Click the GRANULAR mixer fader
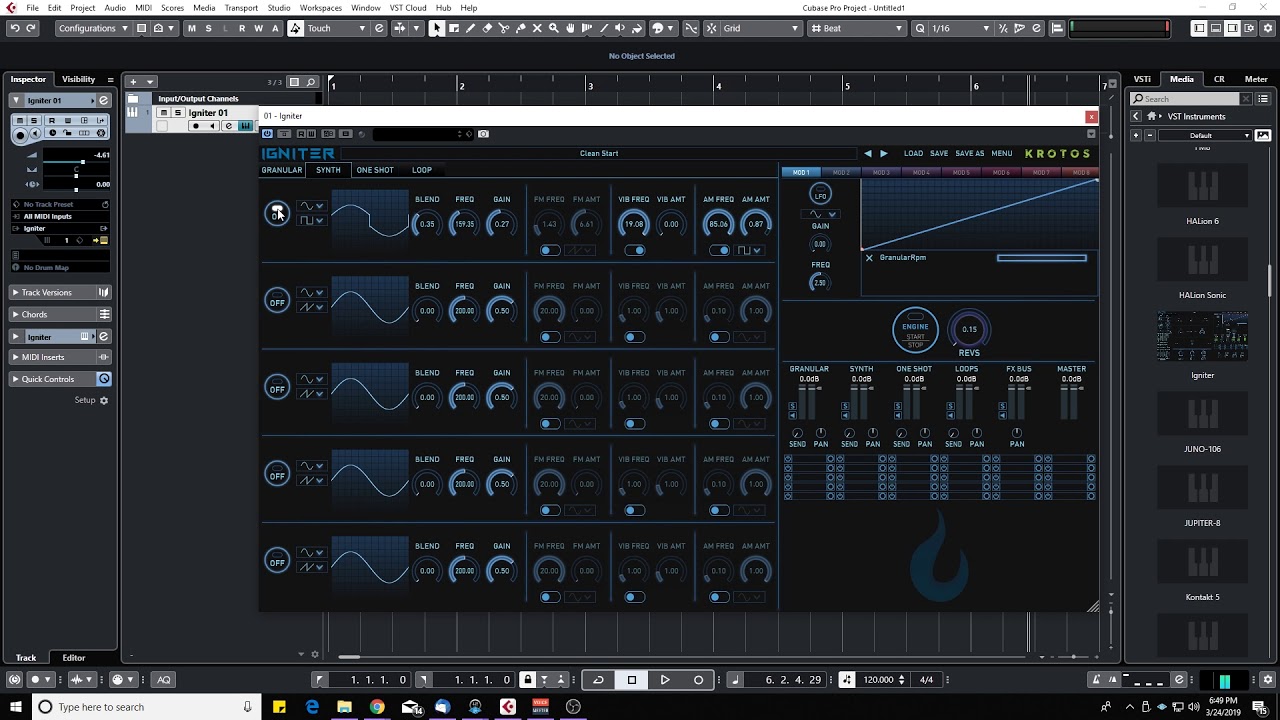 pyautogui.click(x=810, y=403)
